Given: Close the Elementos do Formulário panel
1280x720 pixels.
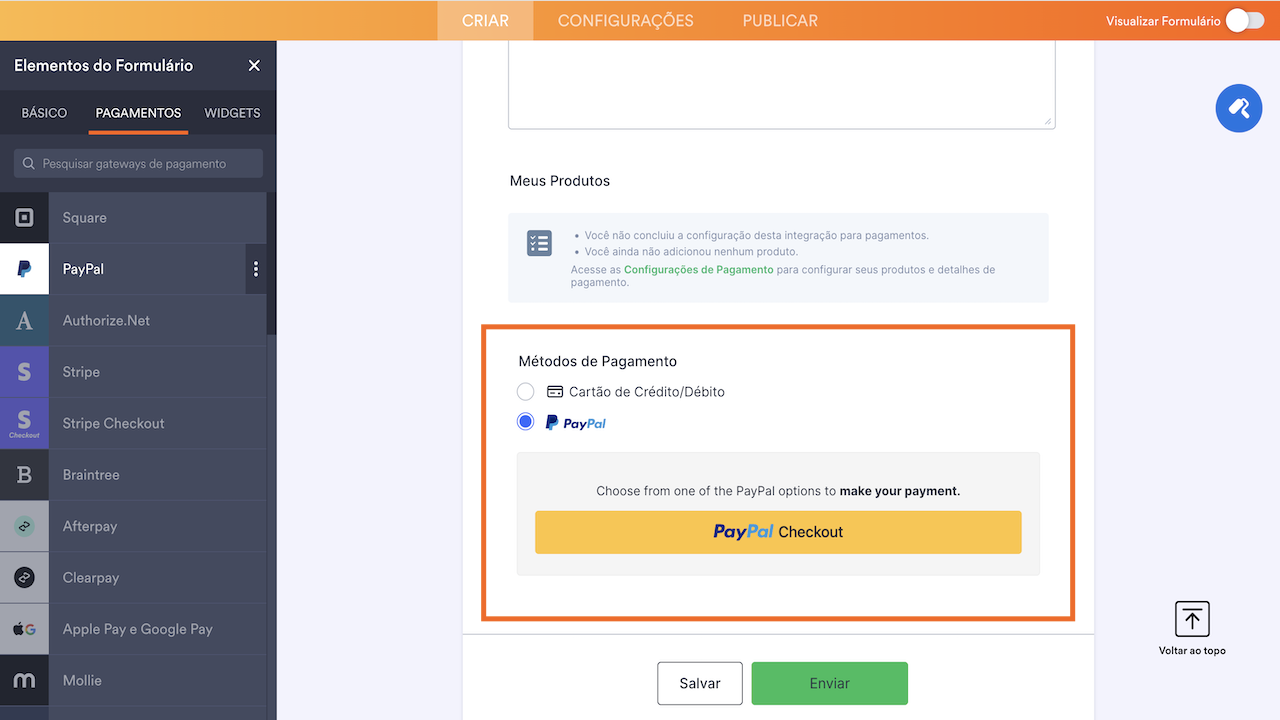Looking at the screenshot, I should [254, 66].
